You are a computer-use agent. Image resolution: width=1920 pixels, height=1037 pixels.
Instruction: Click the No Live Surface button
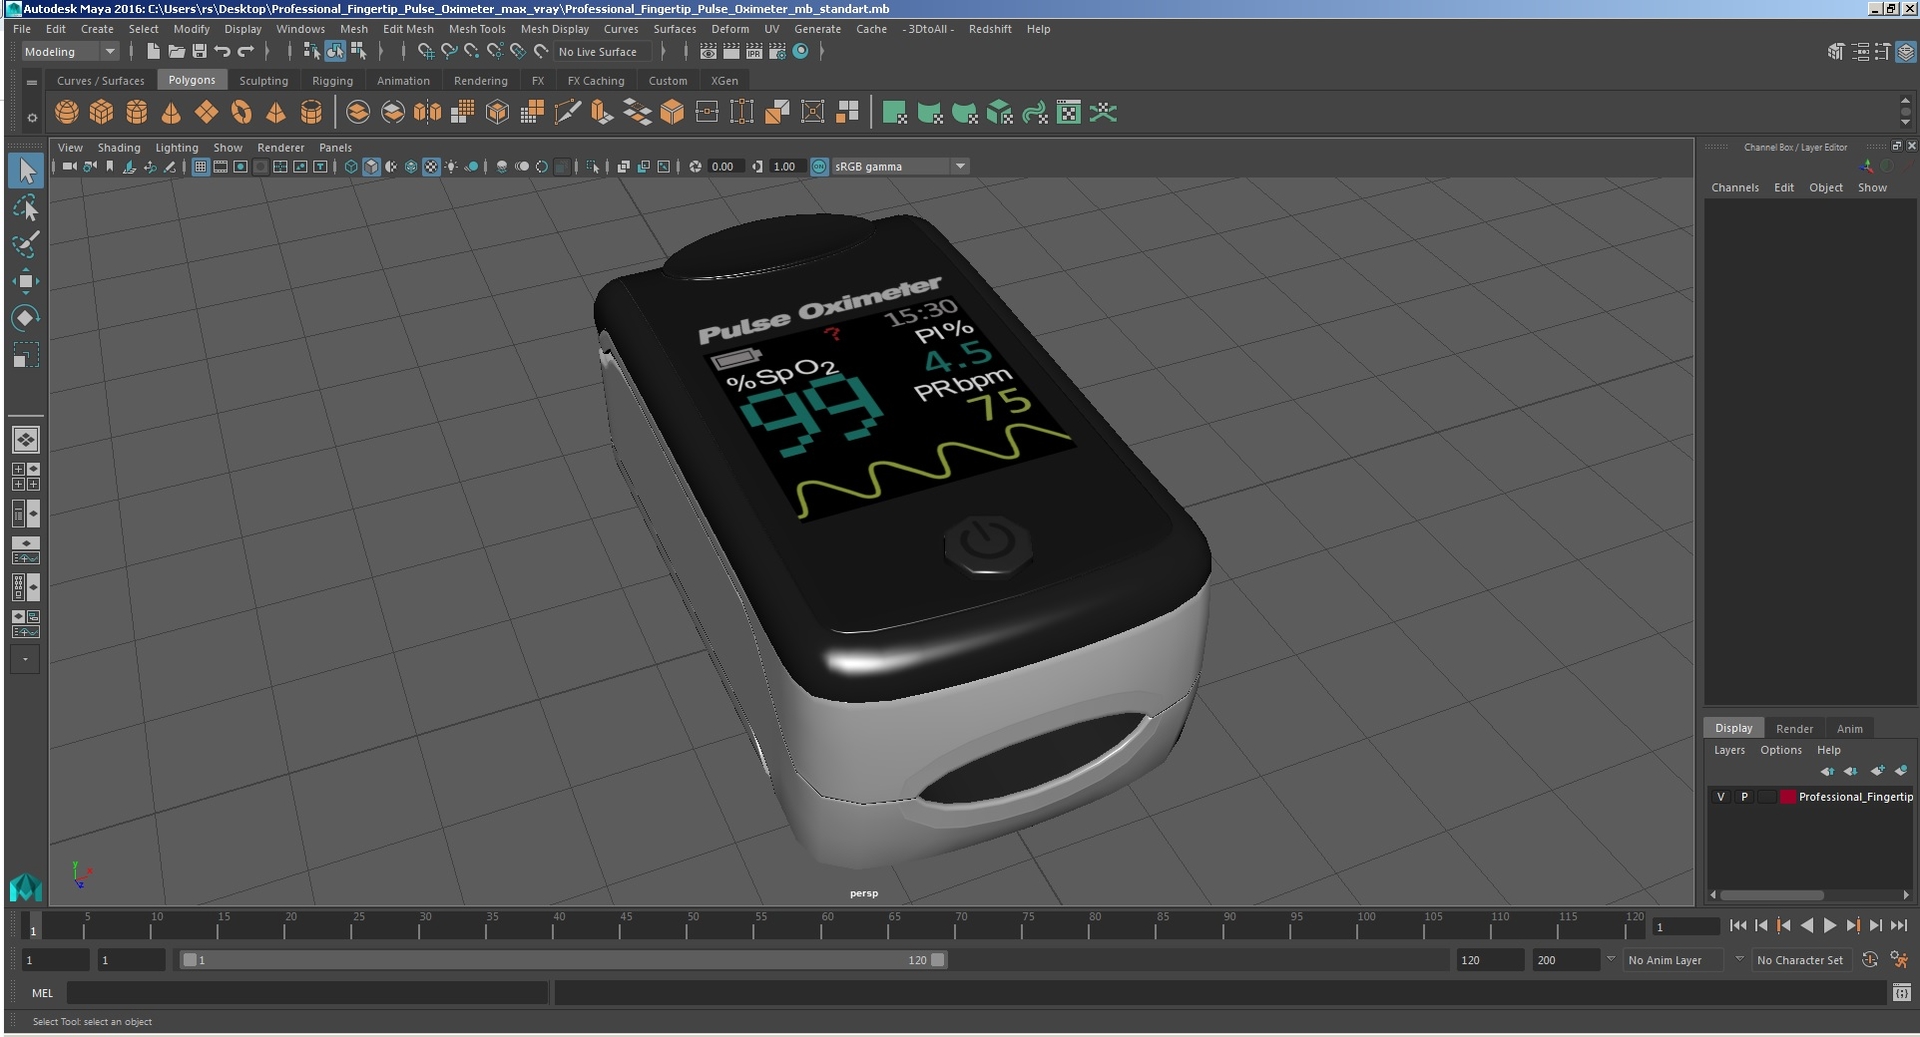(x=600, y=51)
